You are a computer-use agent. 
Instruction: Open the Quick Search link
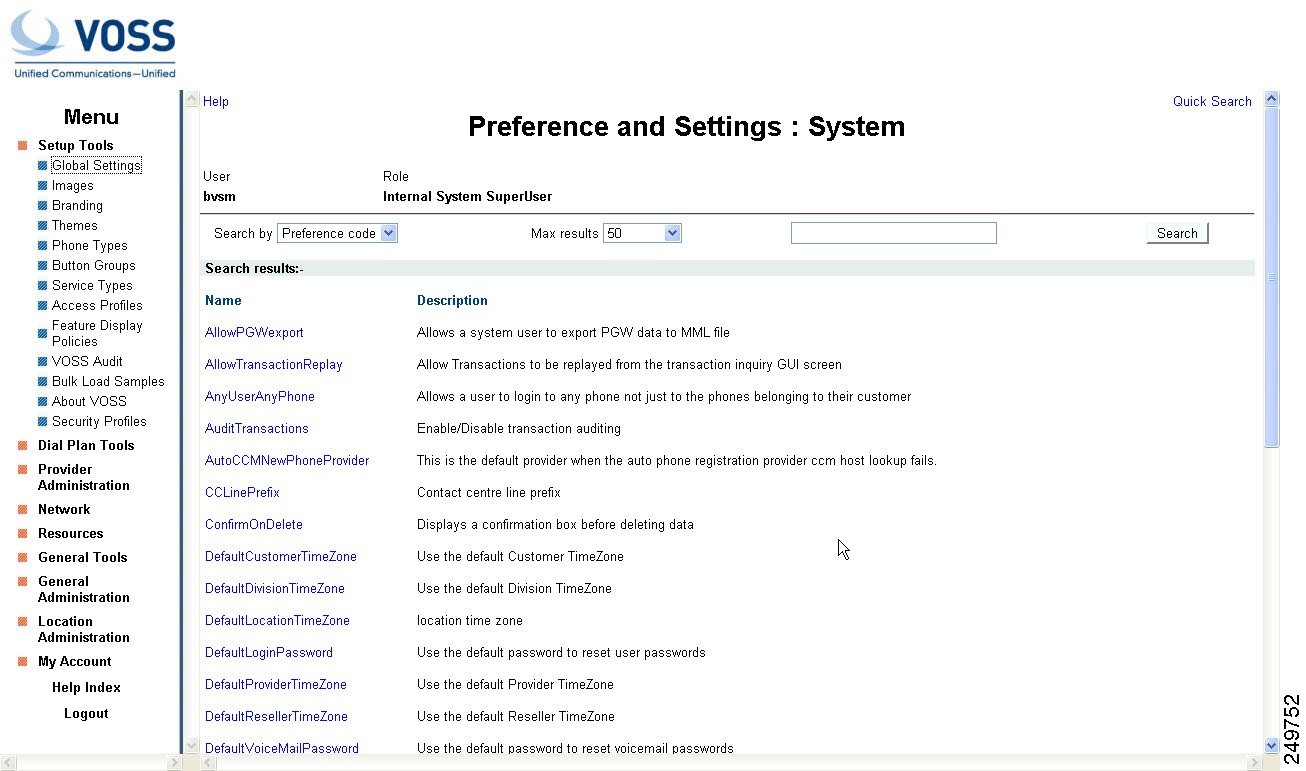pos(1212,101)
